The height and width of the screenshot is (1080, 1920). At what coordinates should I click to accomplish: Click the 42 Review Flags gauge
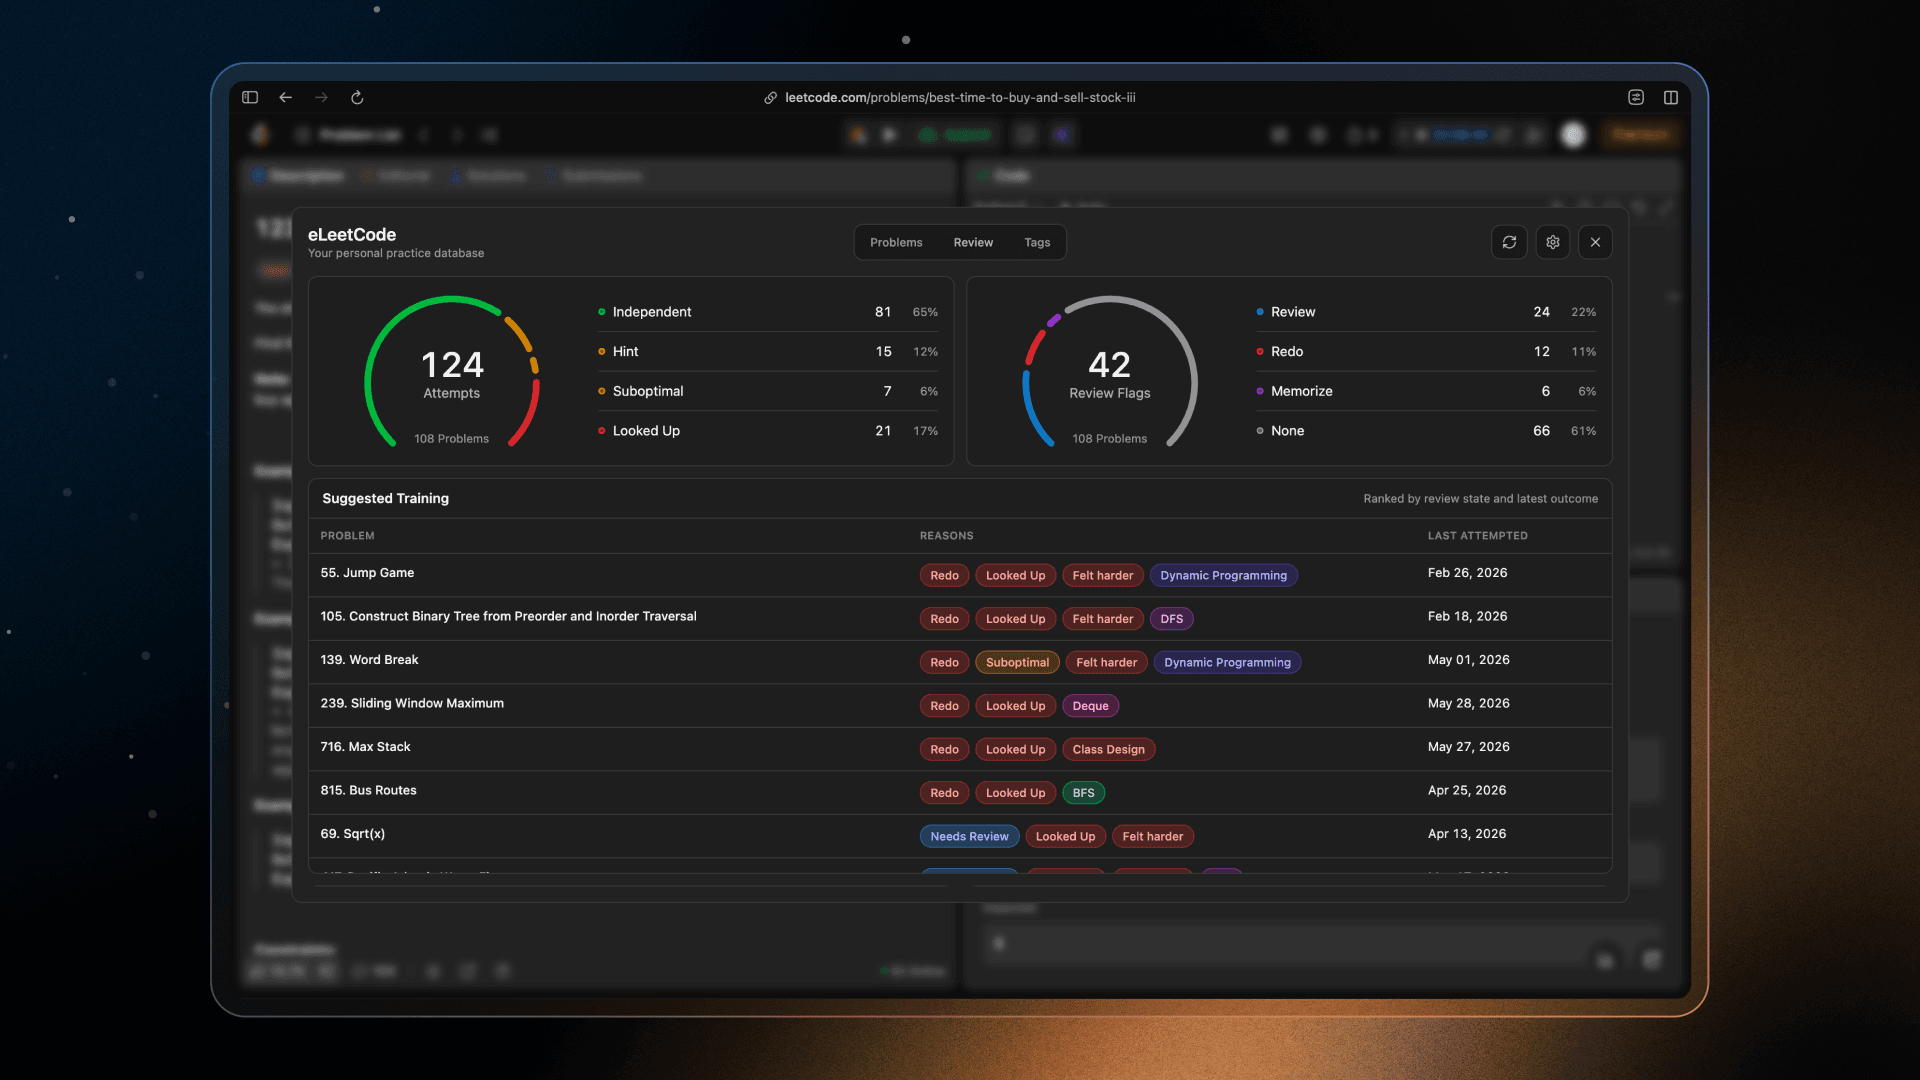click(x=1110, y=372)
